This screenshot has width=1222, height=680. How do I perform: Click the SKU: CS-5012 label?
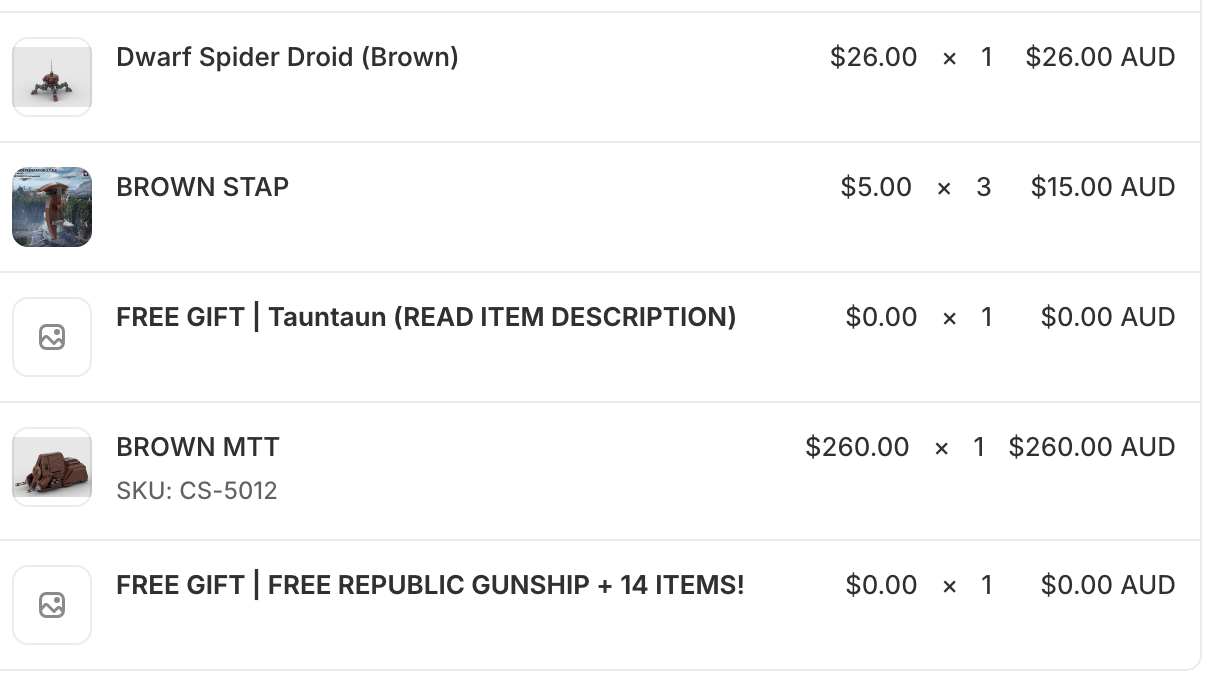197,491
